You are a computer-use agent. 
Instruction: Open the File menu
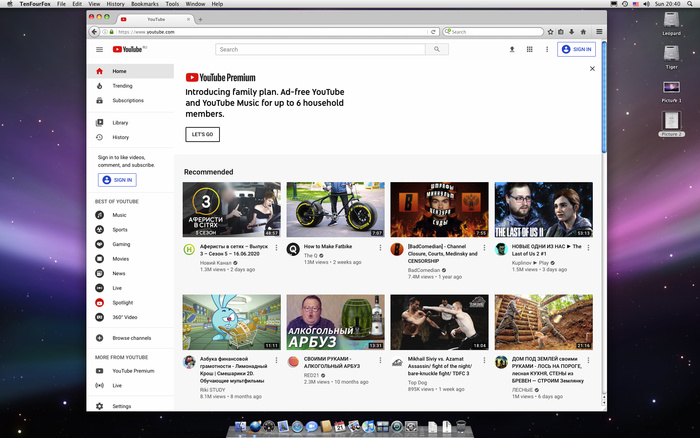click(x=61, y=4)
